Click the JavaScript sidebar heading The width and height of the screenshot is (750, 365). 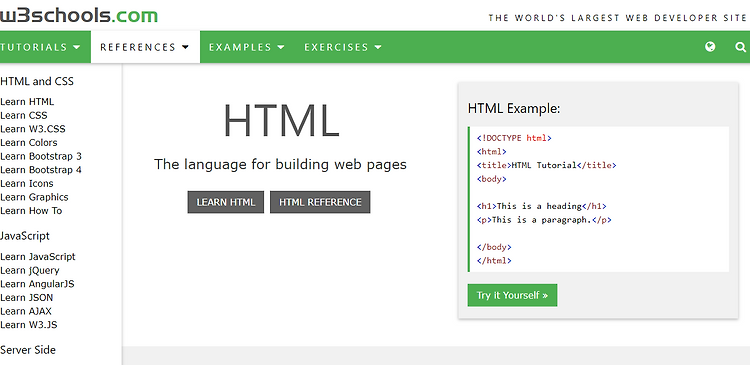[x=25, y=236]
